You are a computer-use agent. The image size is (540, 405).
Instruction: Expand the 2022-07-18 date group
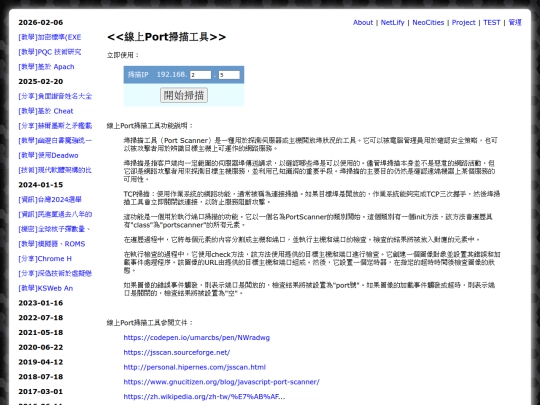click(41, 318)
